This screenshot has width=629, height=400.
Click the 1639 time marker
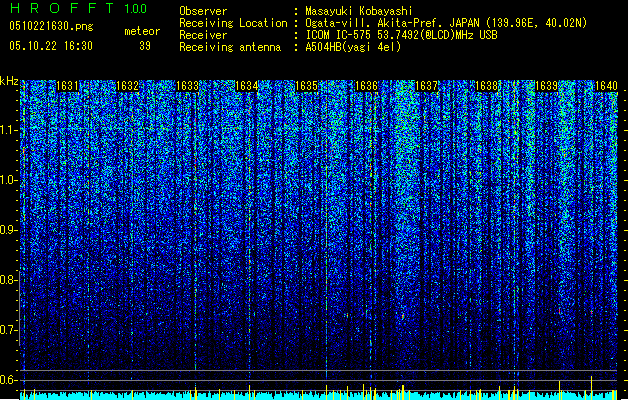tap(546, 86)
